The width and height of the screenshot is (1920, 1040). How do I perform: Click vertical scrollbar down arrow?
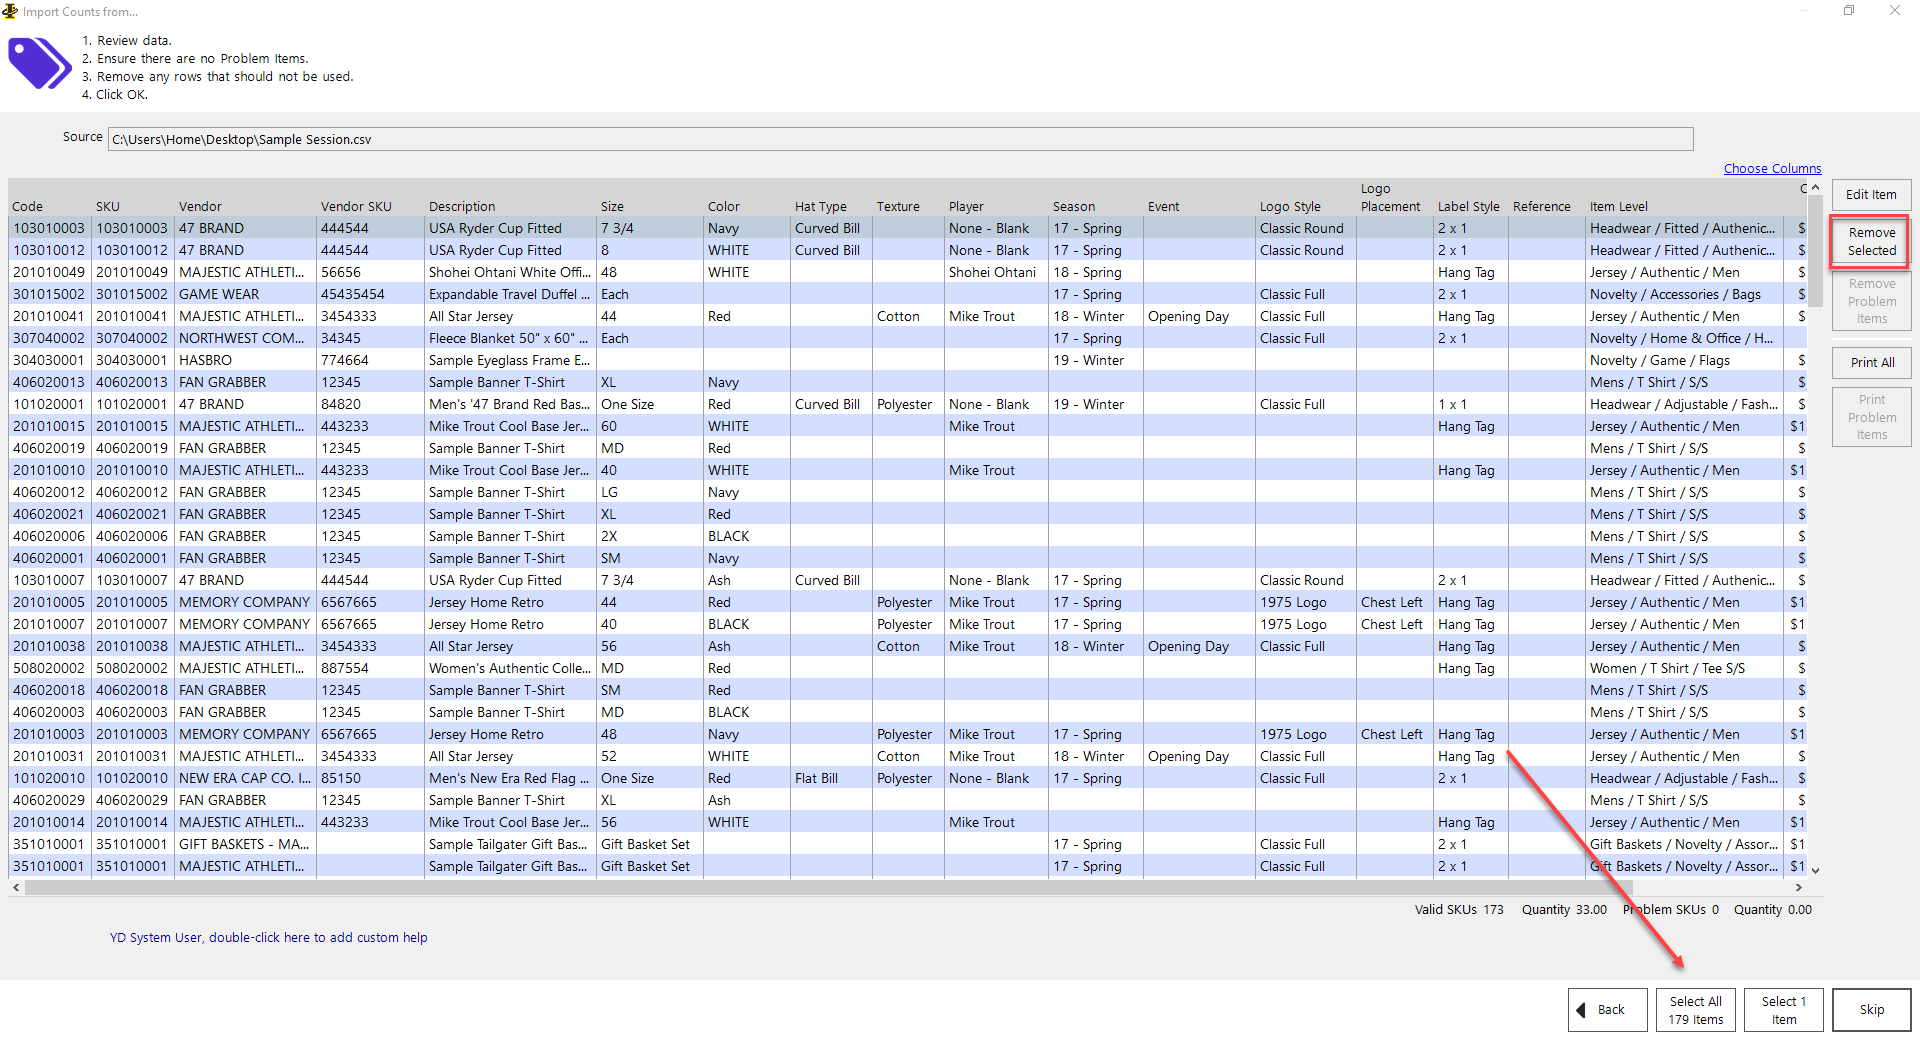(x=1815, y=870)
